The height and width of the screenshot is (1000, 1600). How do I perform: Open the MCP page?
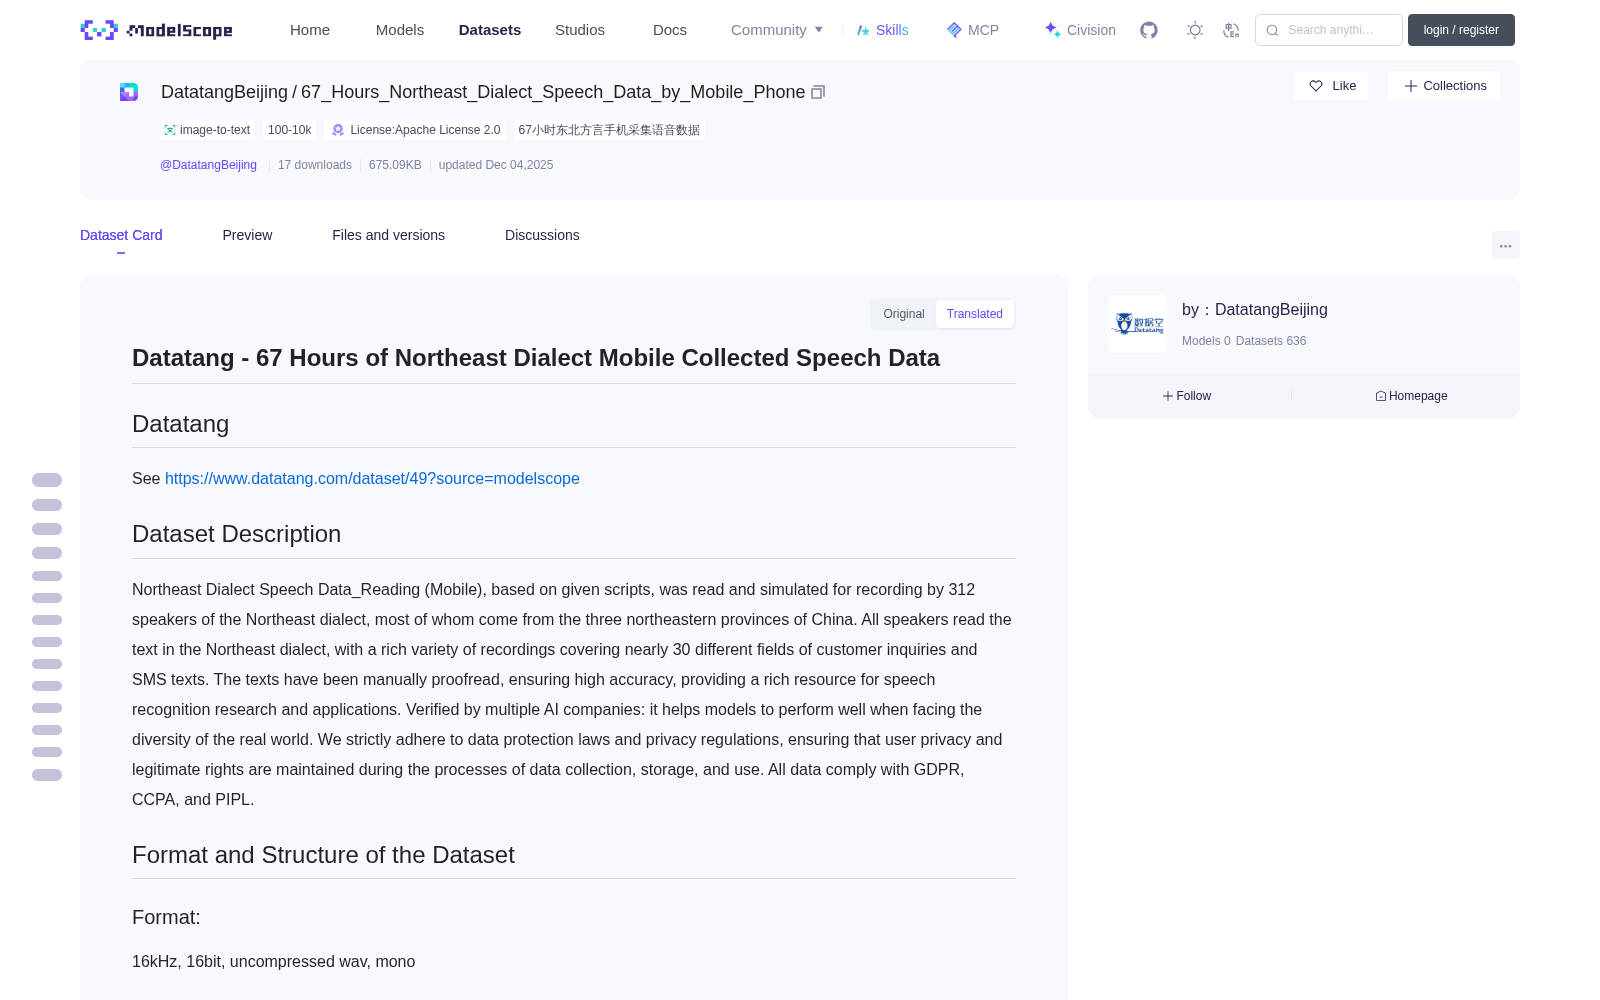tap(973, 30)
